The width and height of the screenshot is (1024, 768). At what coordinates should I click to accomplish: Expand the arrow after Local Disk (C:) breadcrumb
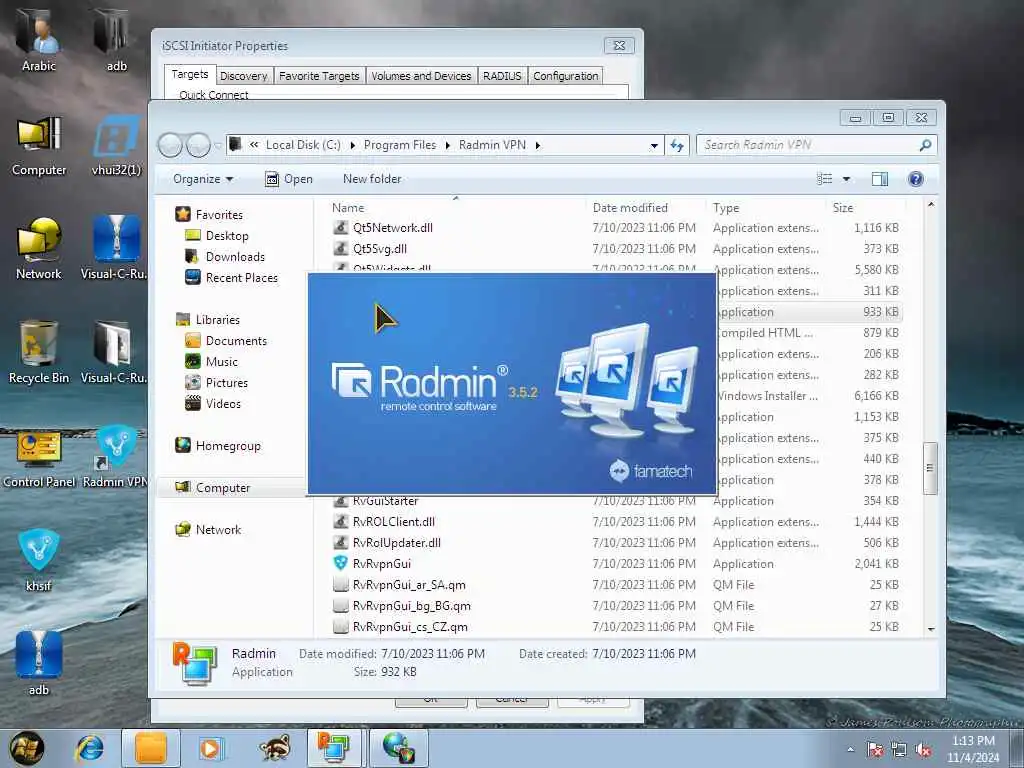point(353,145)
